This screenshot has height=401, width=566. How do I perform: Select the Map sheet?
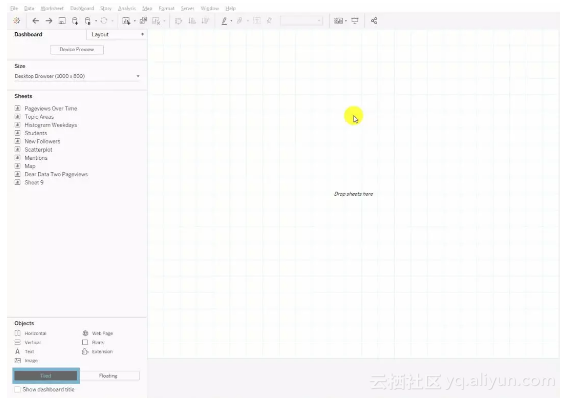[x=25, y=166]
